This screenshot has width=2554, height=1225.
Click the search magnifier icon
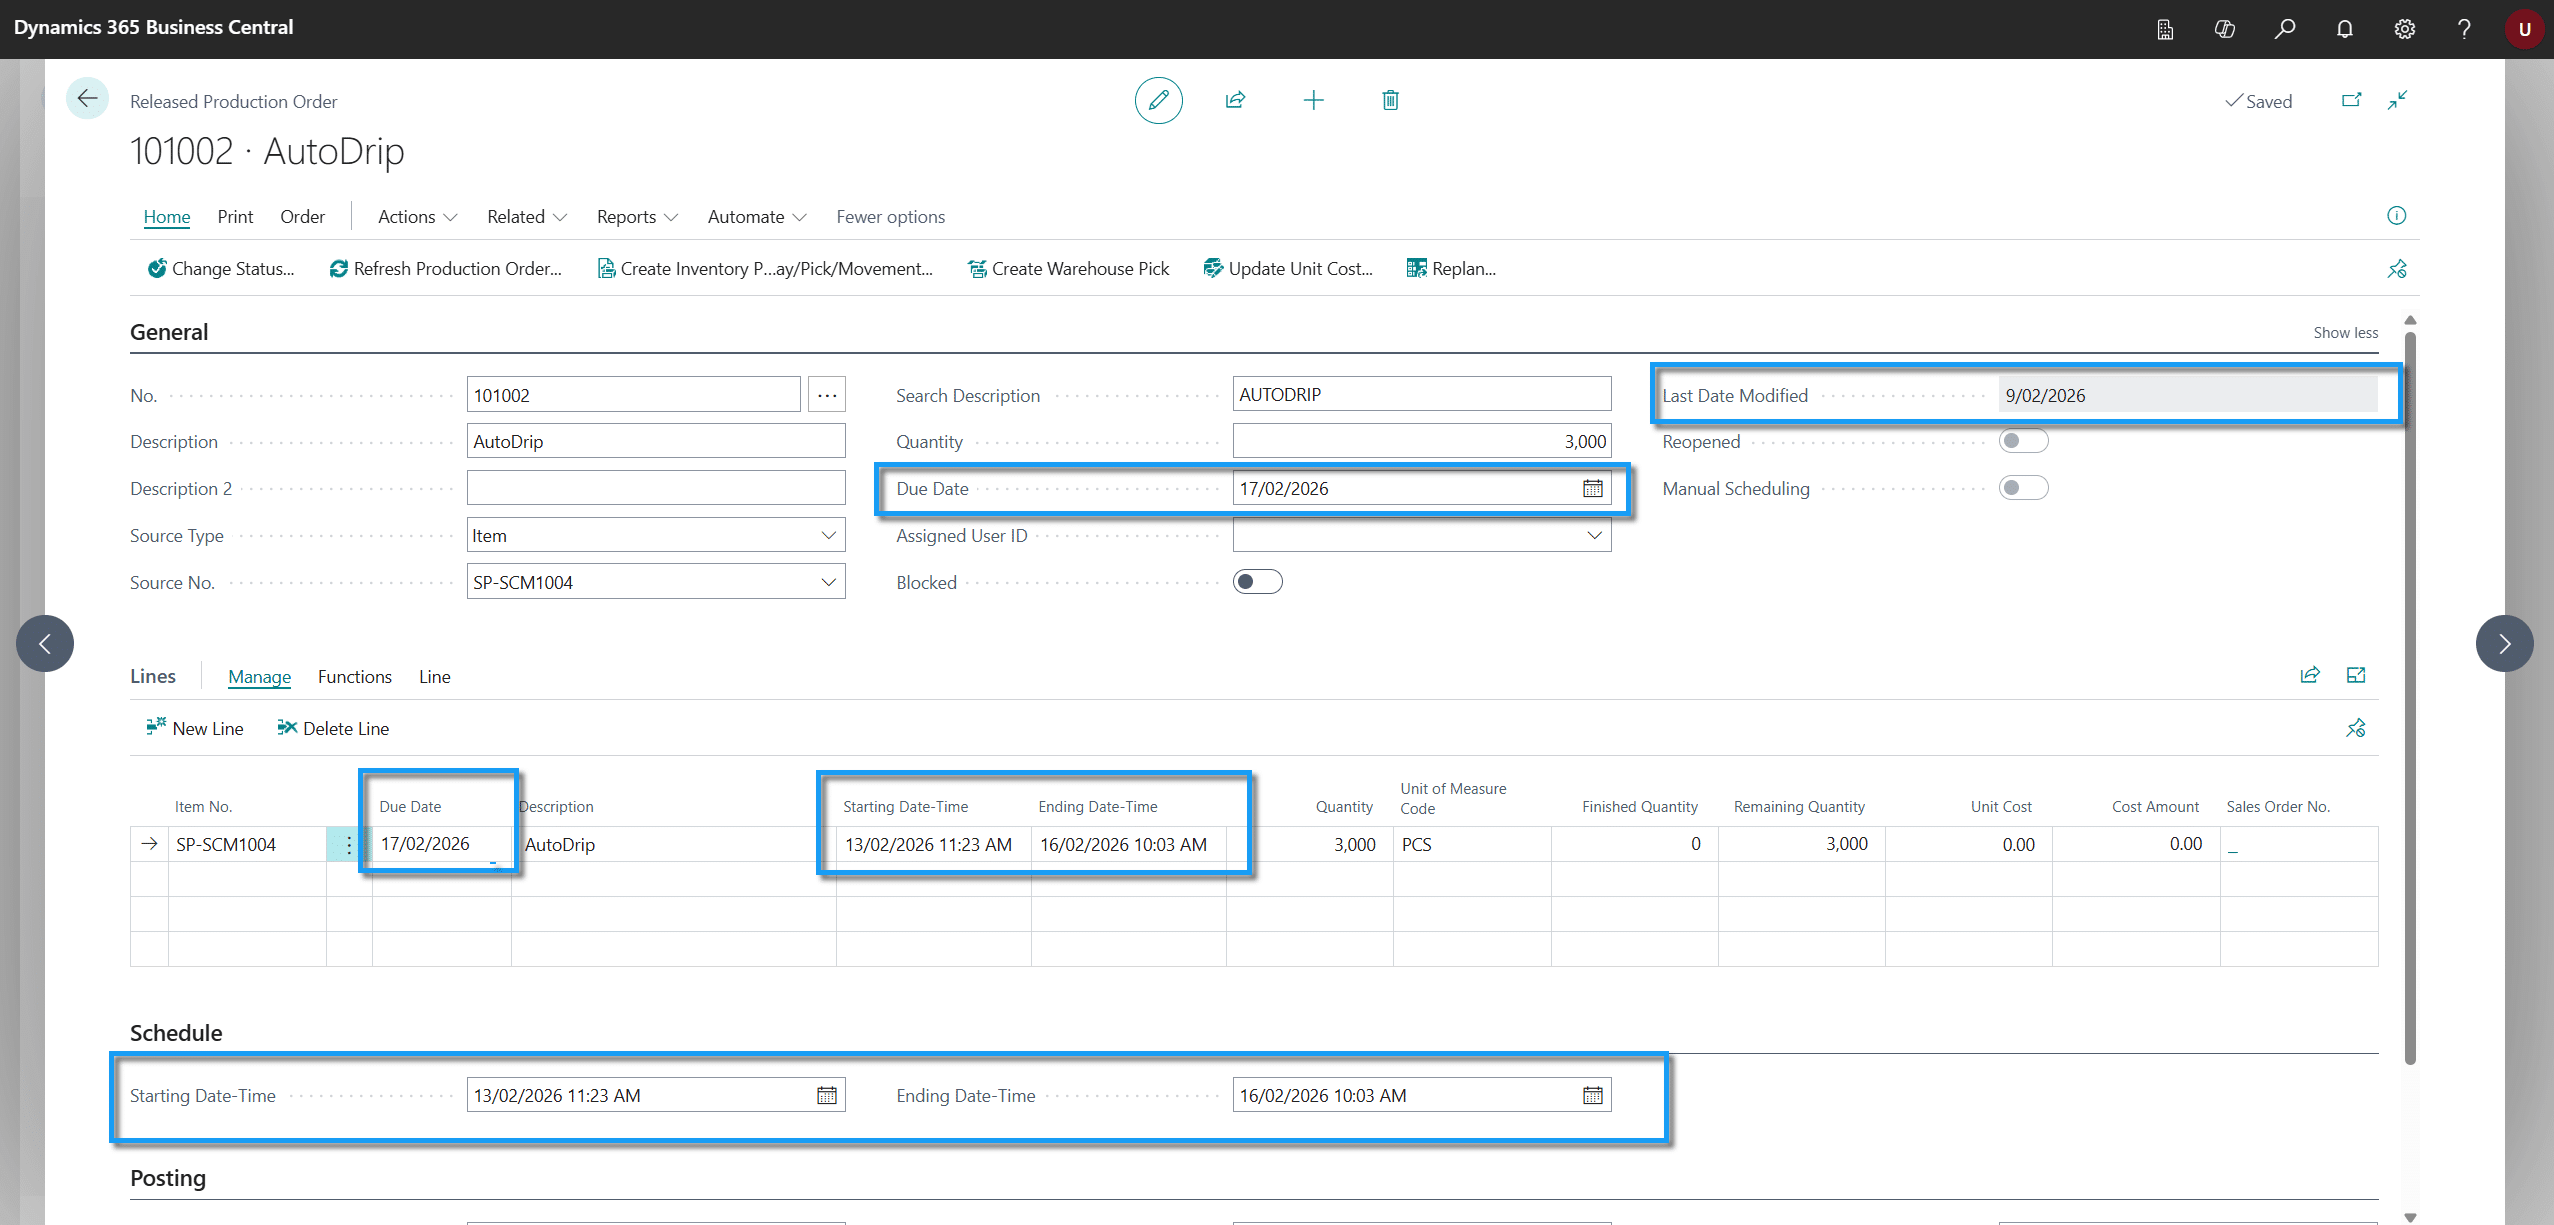click(x=2285, y=29)
